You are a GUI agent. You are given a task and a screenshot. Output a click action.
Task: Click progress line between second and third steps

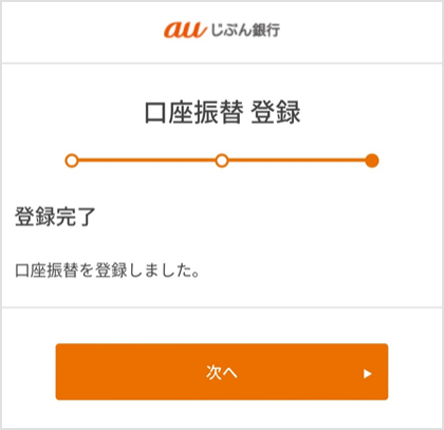[x=297, y=161]
